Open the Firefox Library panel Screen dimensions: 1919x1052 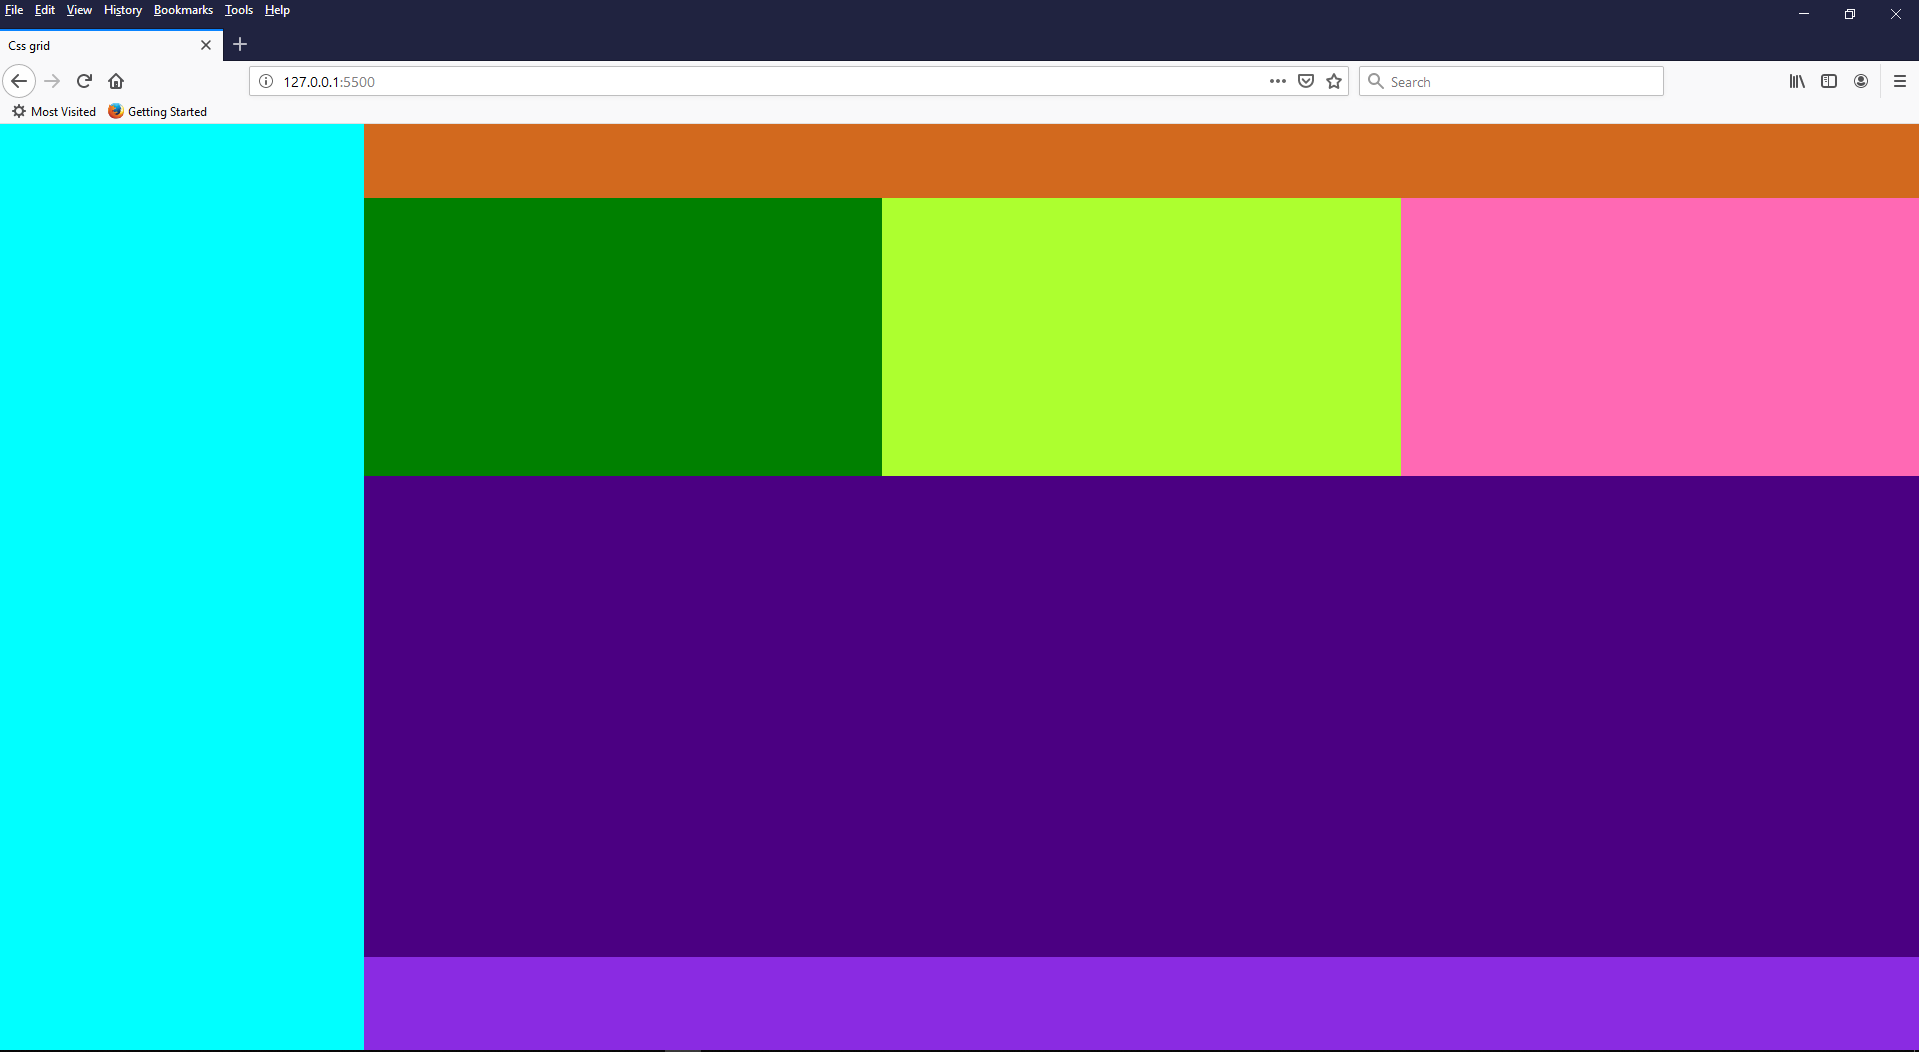pos(1796,81)
